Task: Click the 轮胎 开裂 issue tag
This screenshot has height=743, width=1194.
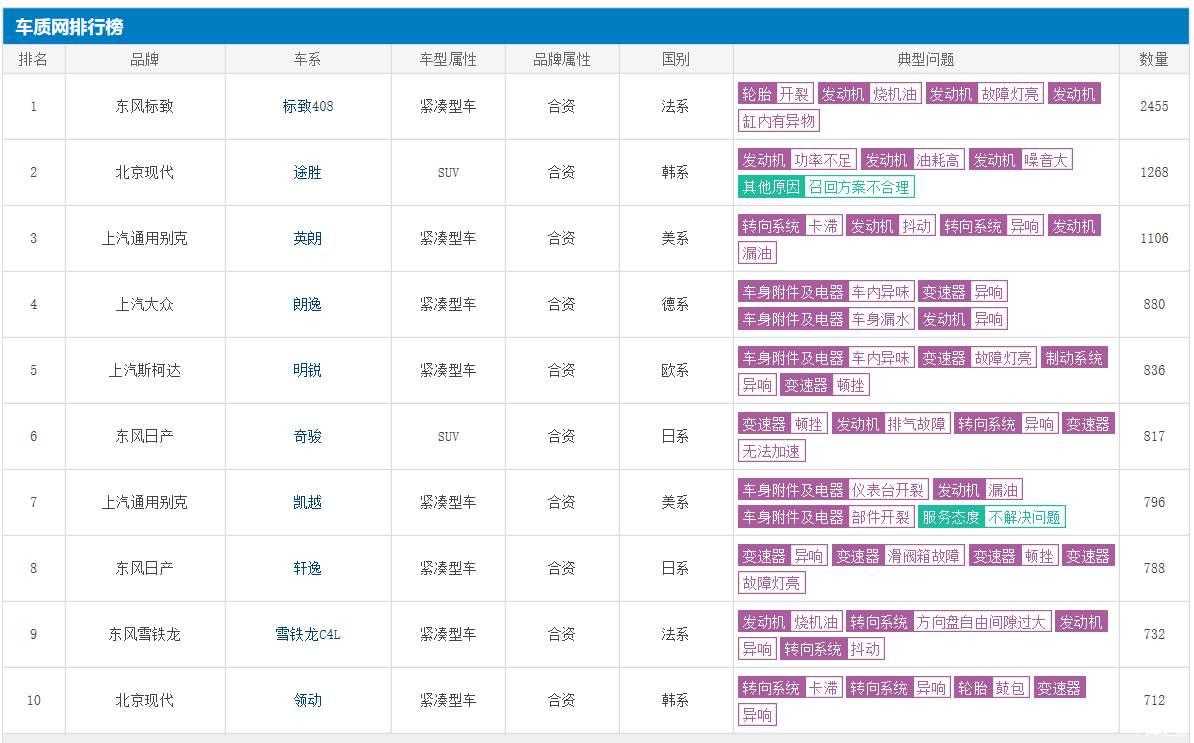Action: click(775, 94)
